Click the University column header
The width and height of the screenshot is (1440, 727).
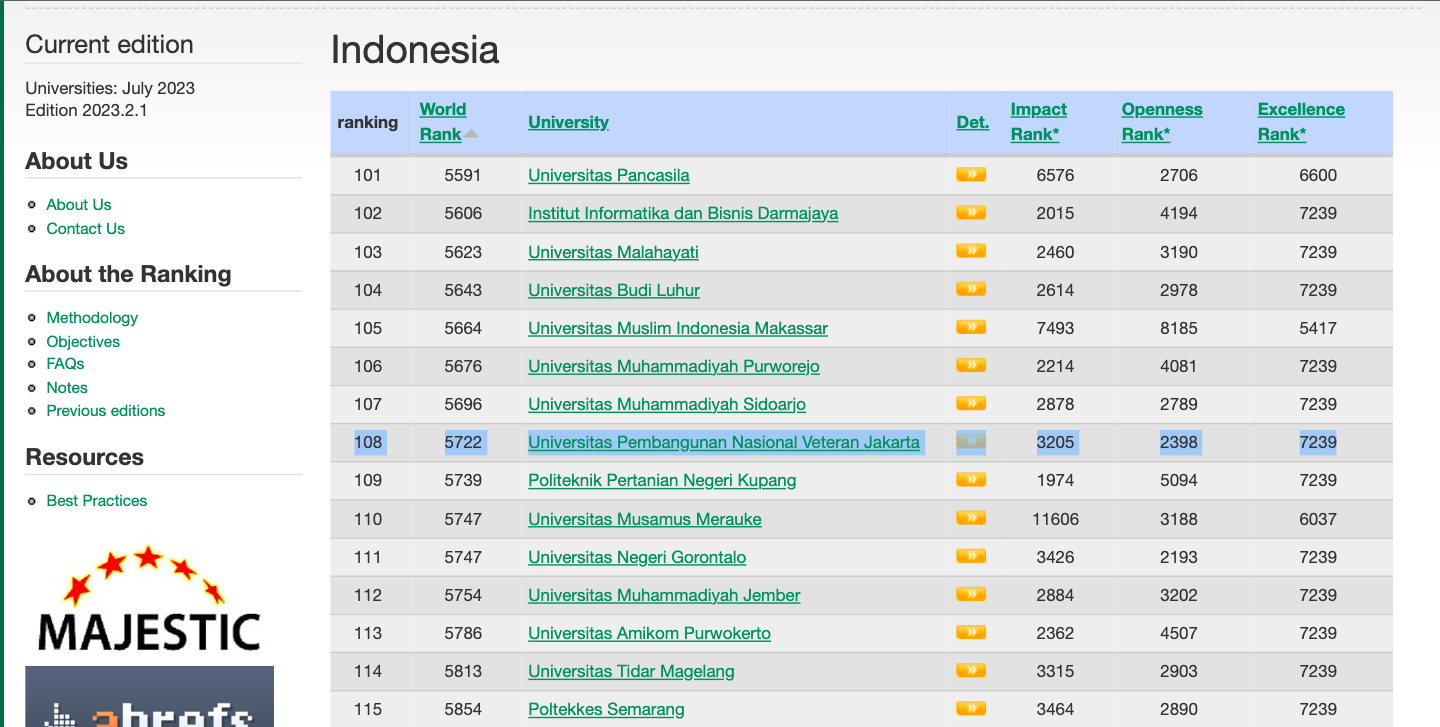(568, 122)
